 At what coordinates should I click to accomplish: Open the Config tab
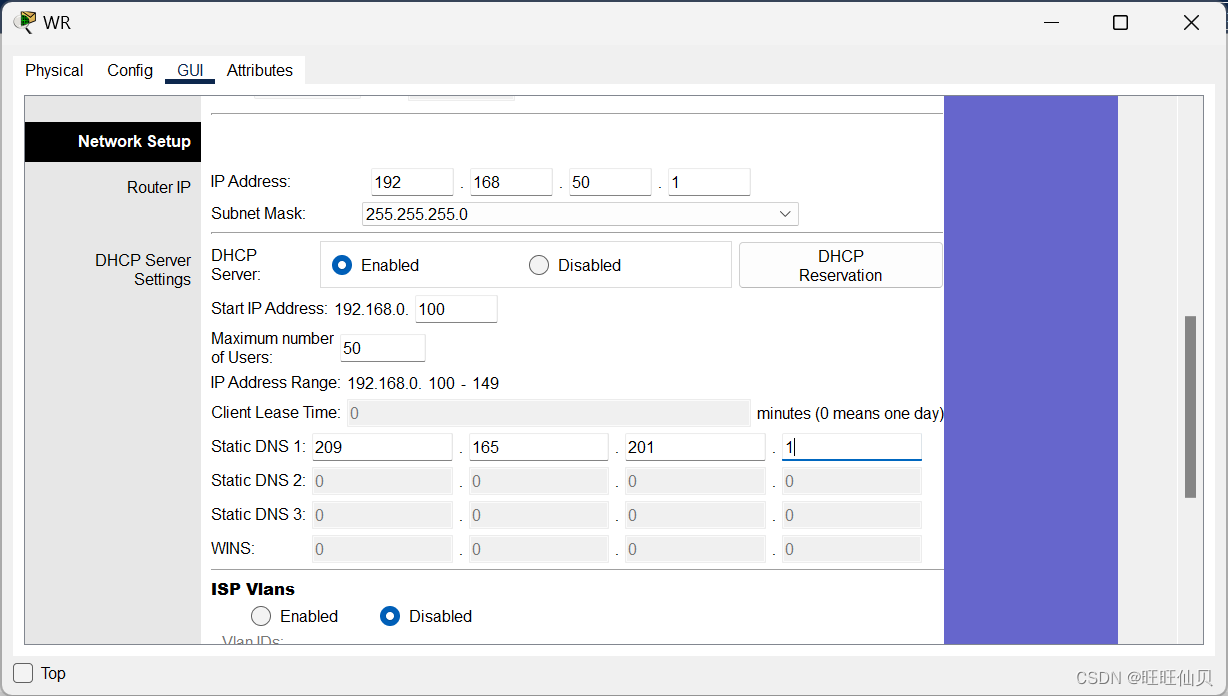pos(130,70)
